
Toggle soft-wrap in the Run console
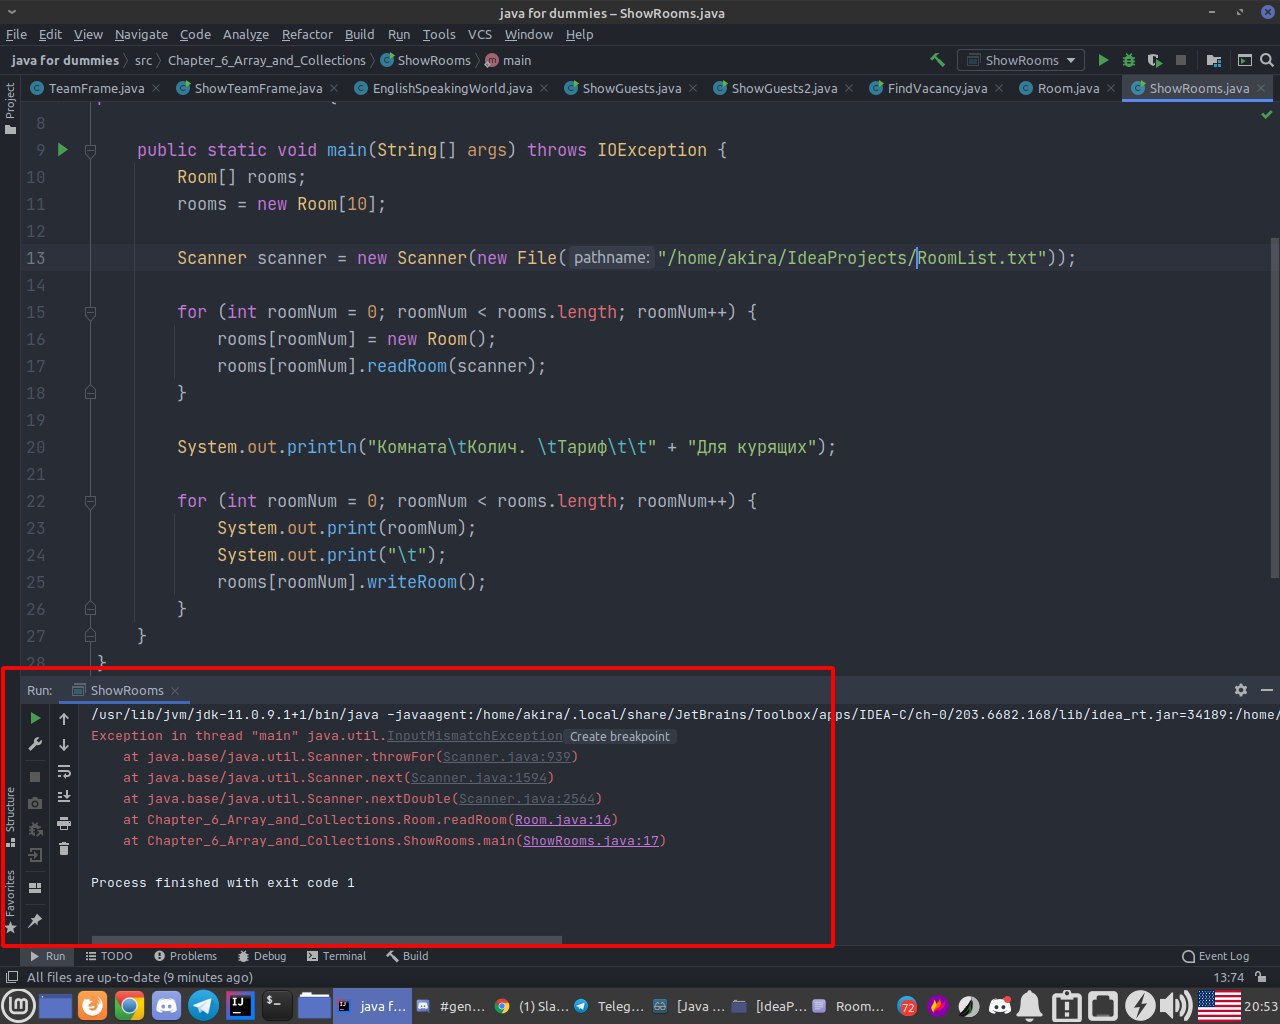pyautogui.click(x=64, y=771)
